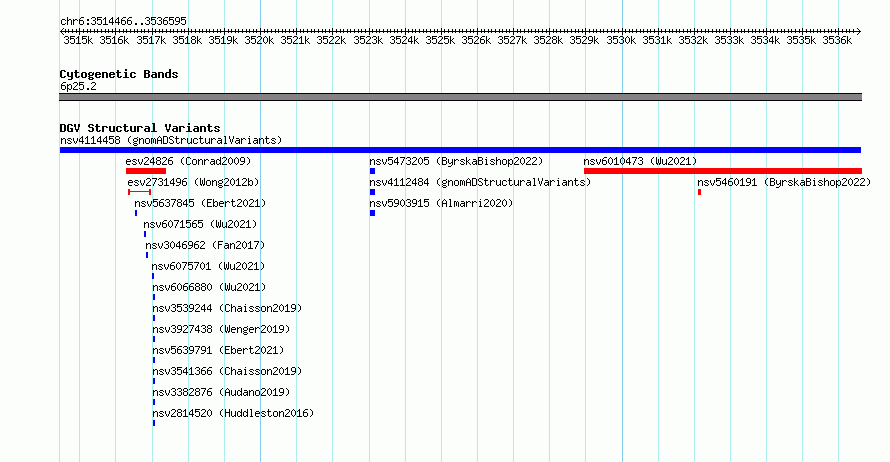Click the ruler's right end arrow
The height and width of the screenshot is (462, 890).
(859, 31)
